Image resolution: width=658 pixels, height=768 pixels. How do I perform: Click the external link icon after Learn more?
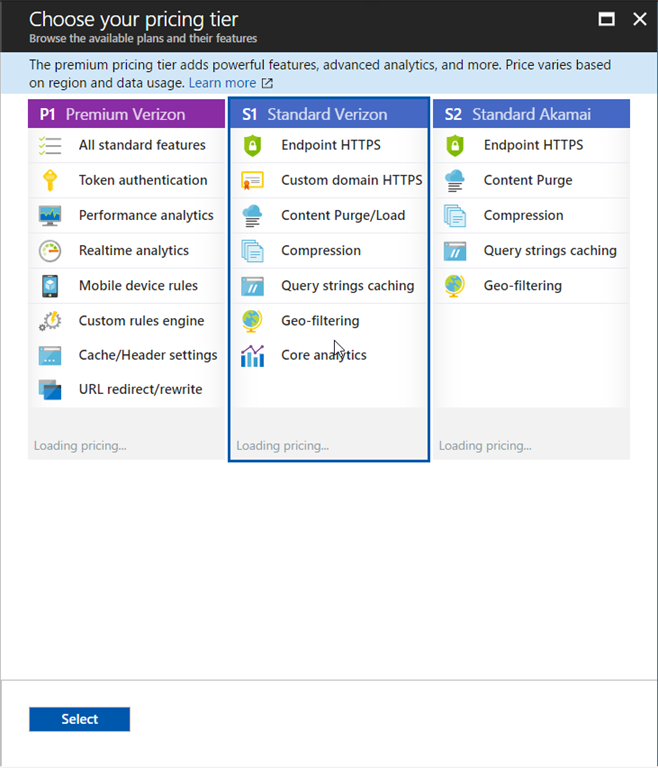[267, 83]
